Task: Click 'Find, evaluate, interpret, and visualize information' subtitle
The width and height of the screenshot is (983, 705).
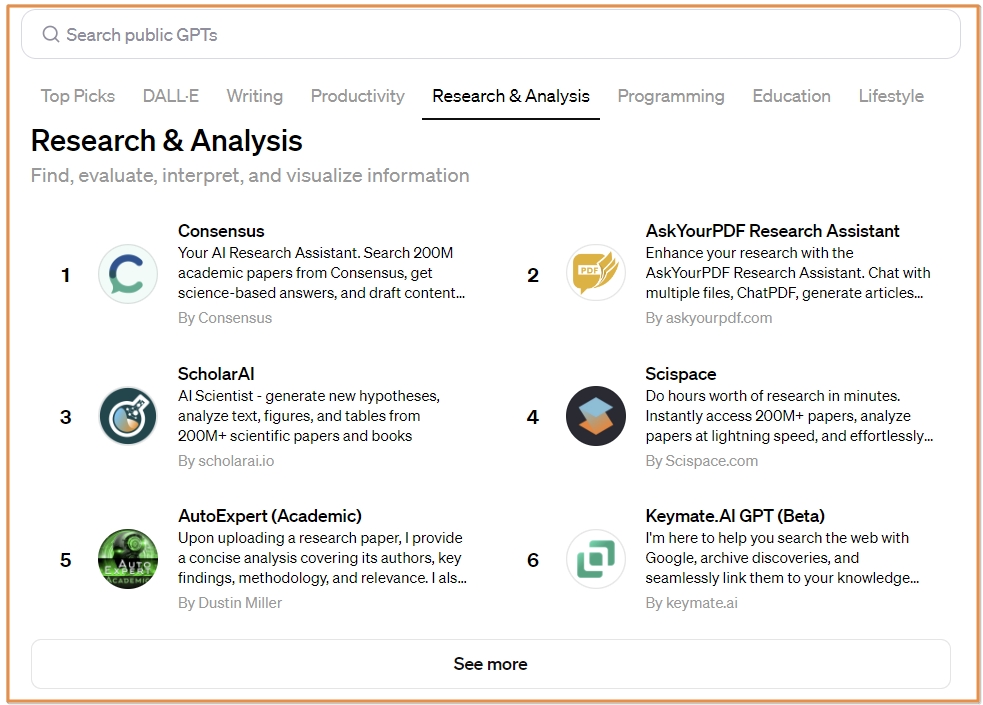Action: tap(250, 175)
